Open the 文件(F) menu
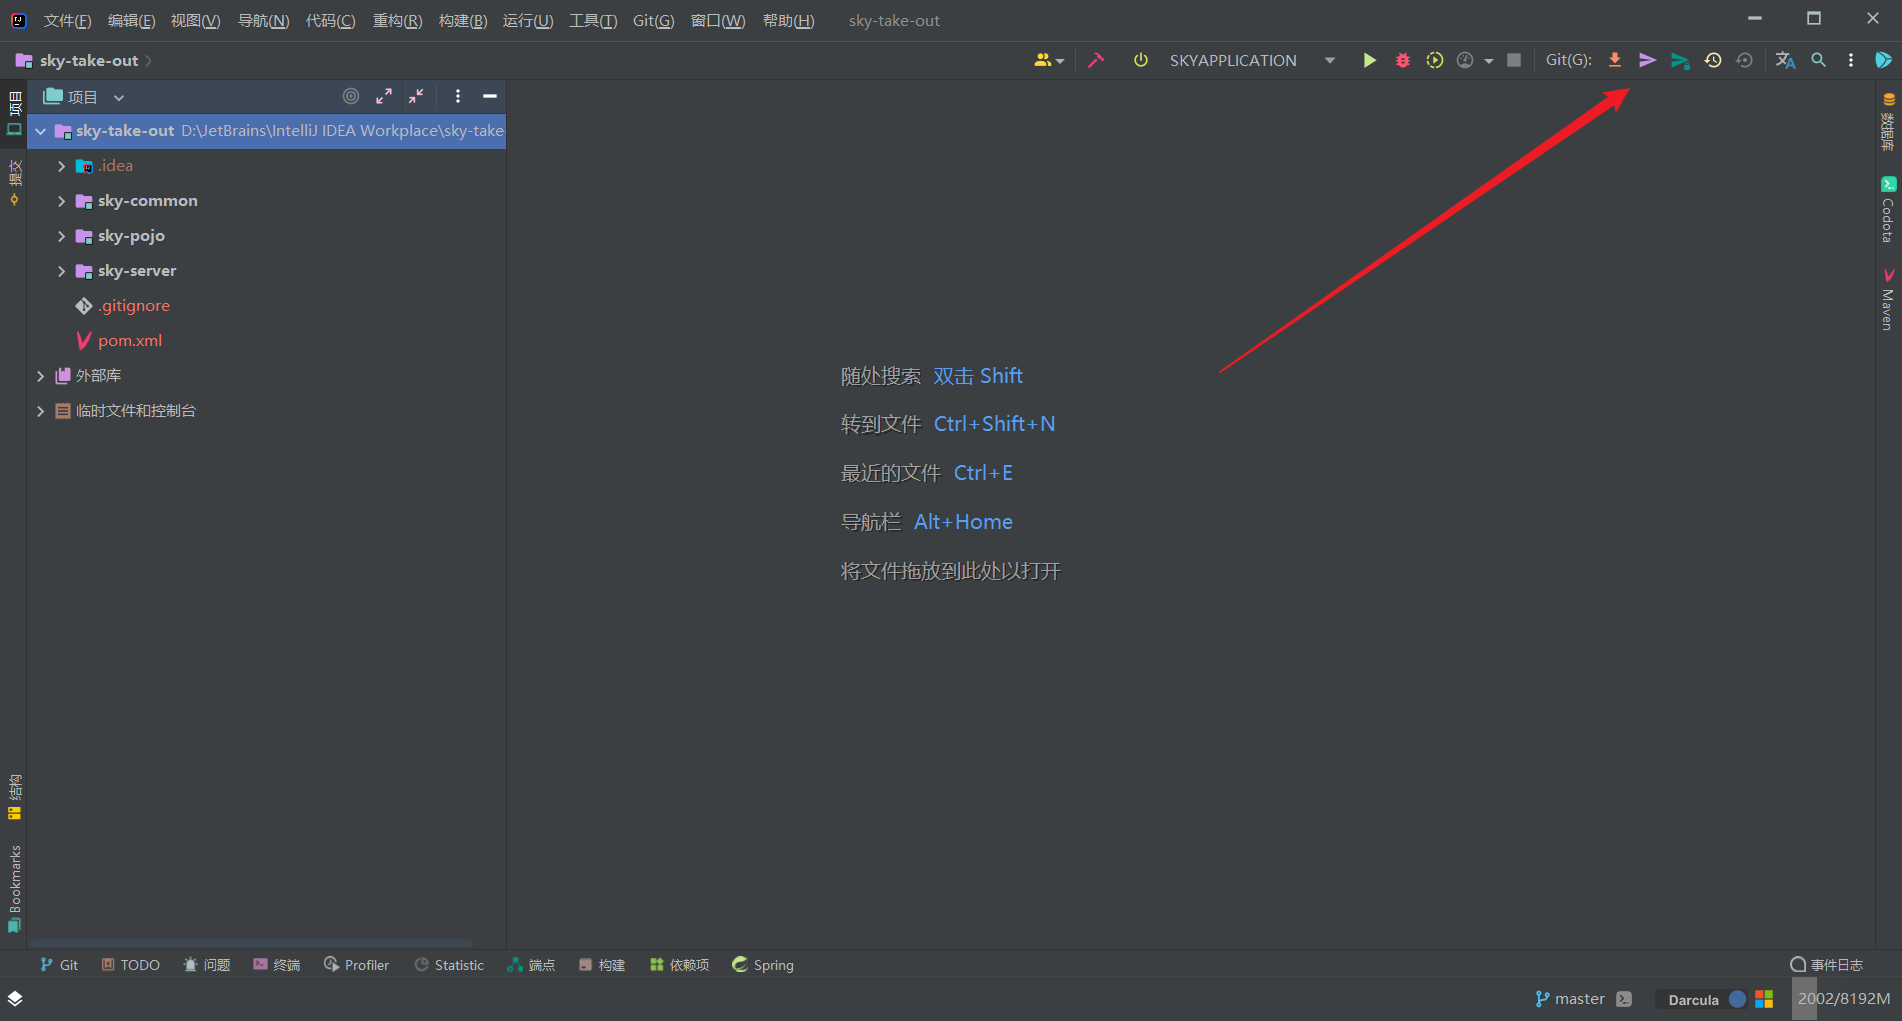 click(68, 20)
